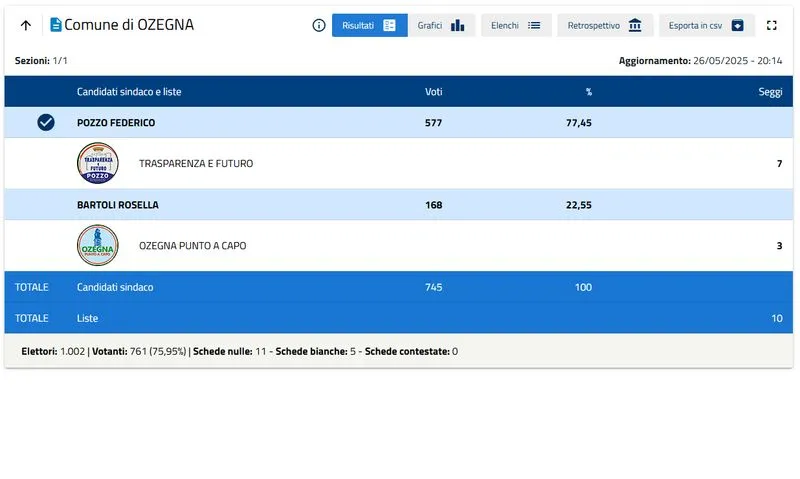Open the Elenchi list view
This screenshot has height=479, width=800.
pyautogui.click(x=516, y=25)
